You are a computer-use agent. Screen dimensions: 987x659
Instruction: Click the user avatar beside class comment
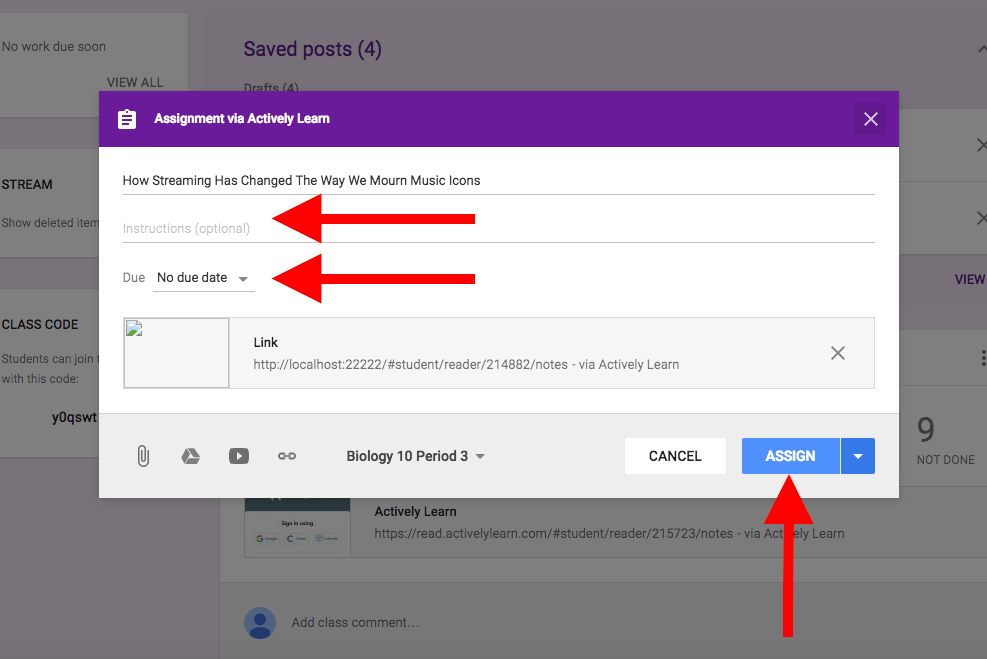260,623
